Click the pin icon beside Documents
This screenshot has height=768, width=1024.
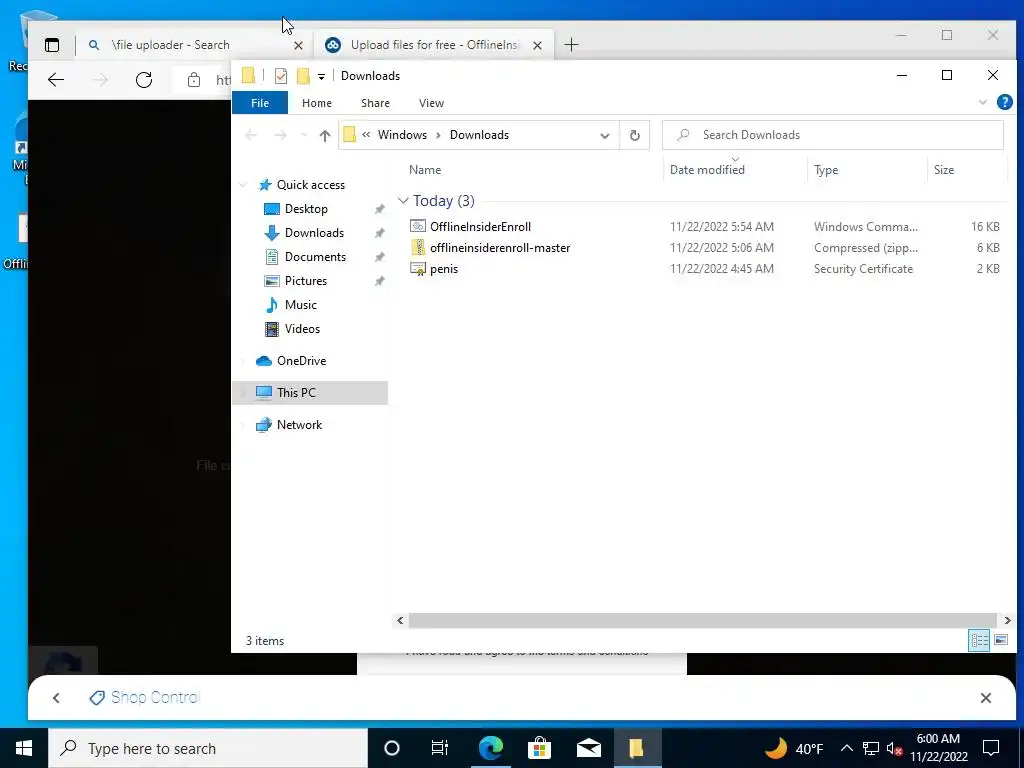point(379,257)
